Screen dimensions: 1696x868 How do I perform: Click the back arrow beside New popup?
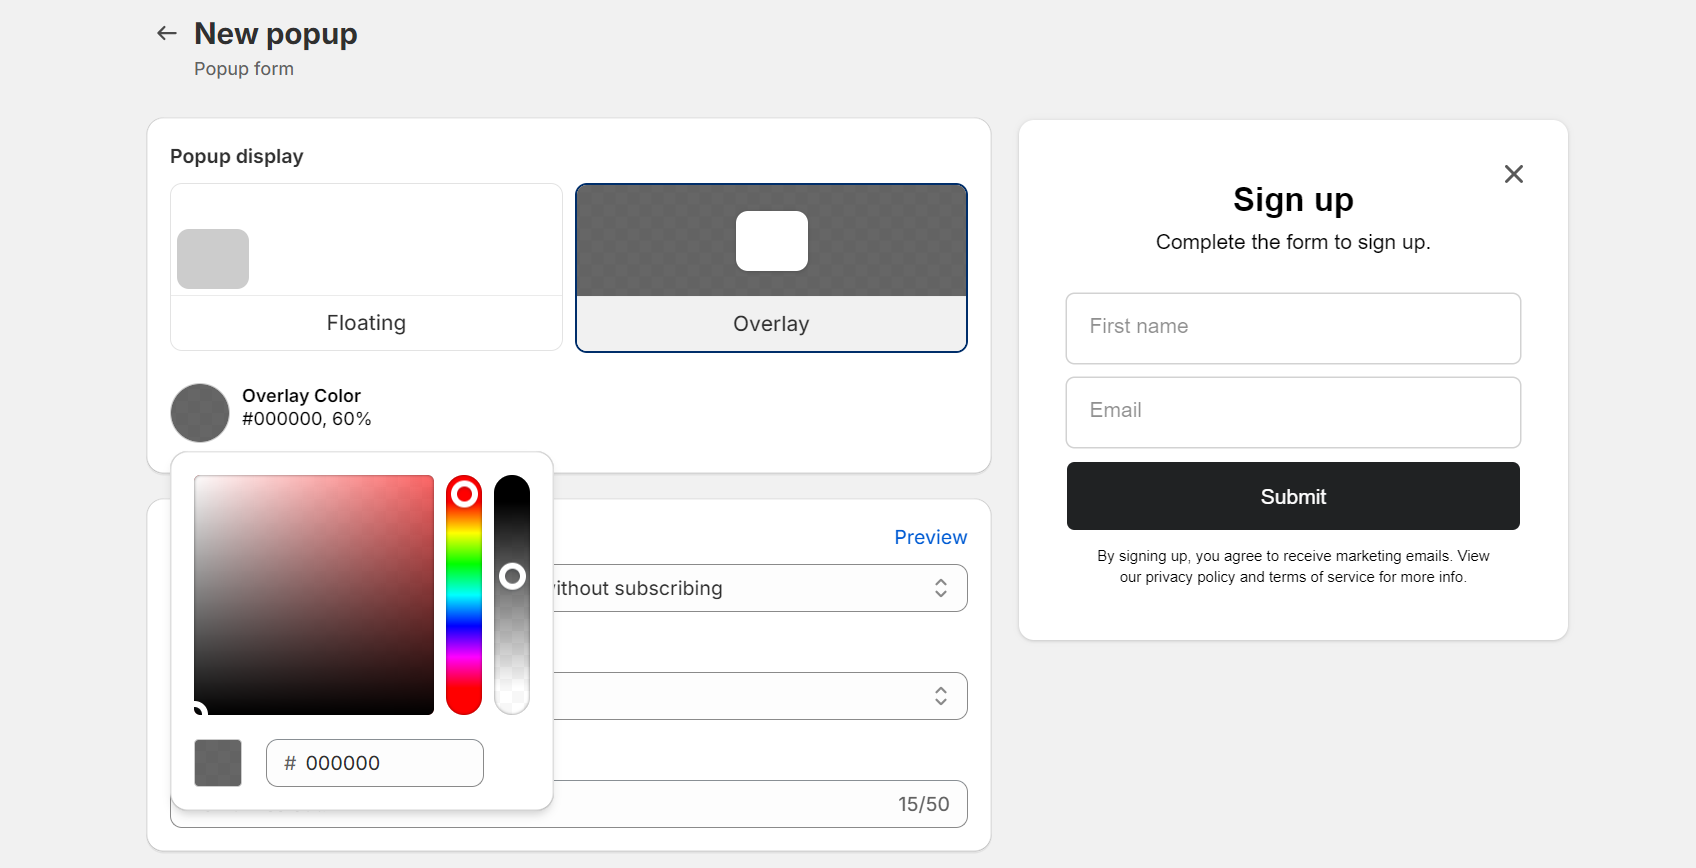click(x=167, y=34)
